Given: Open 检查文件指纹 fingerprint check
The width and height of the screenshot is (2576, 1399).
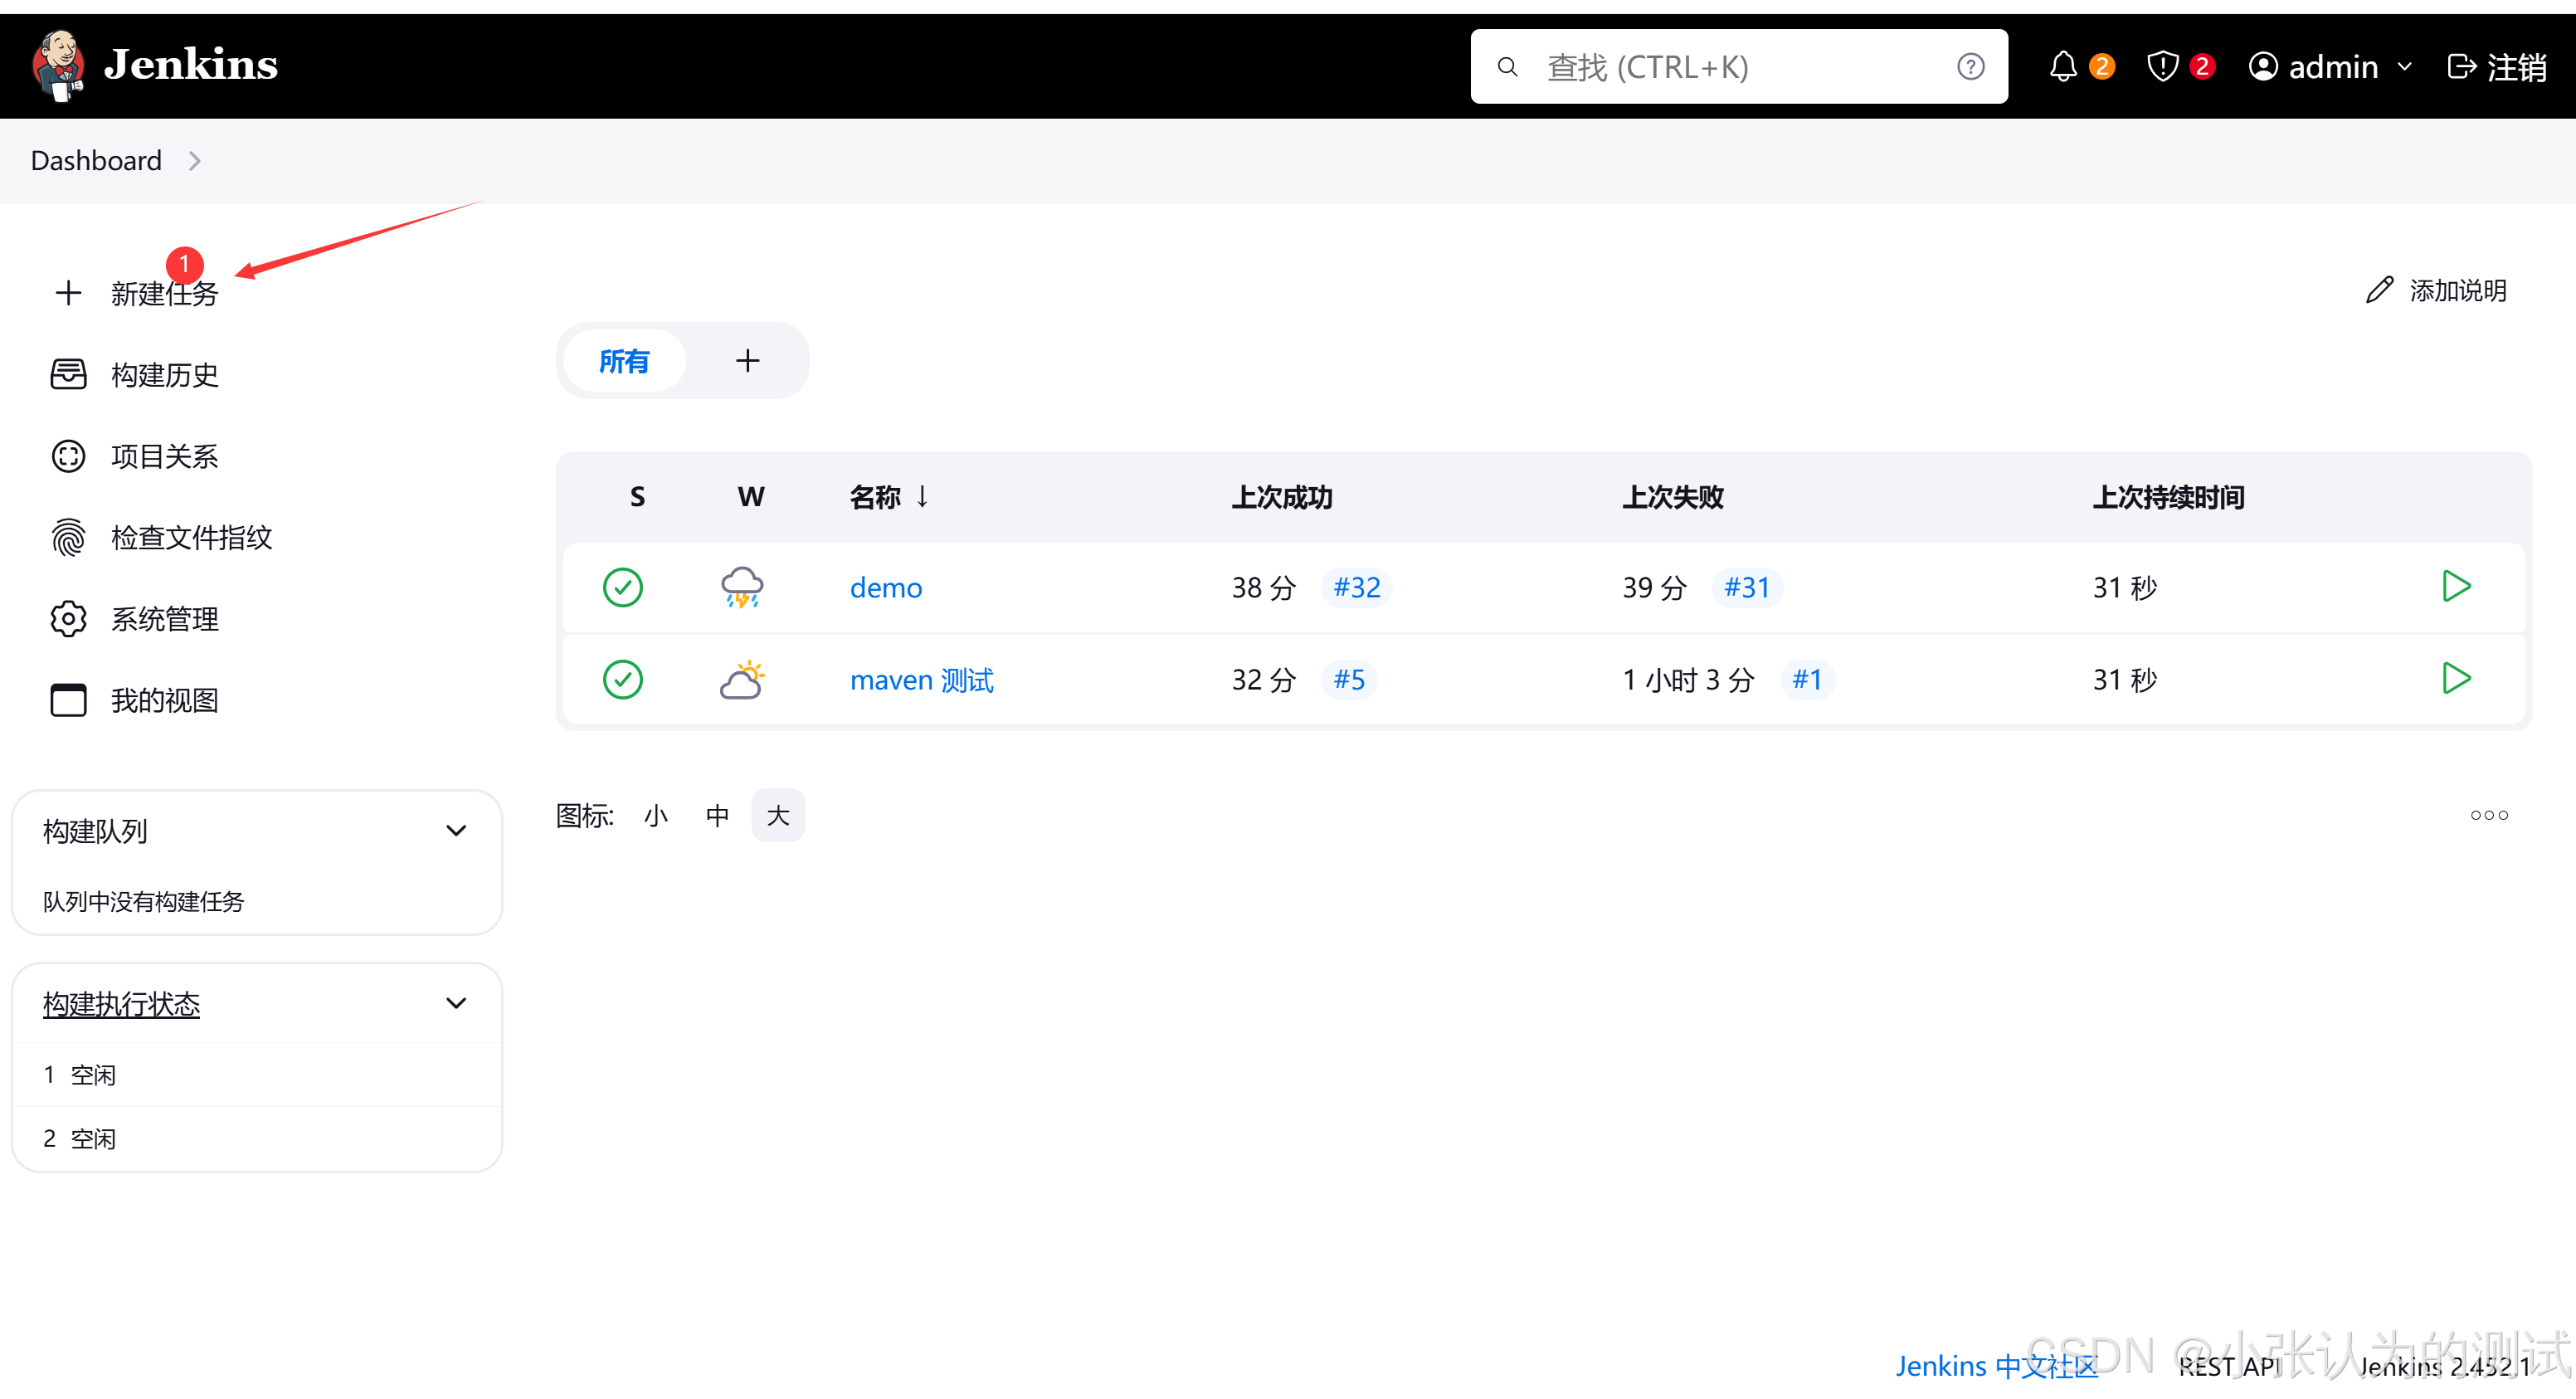Looking at the screenshot, I should [162, 538].
